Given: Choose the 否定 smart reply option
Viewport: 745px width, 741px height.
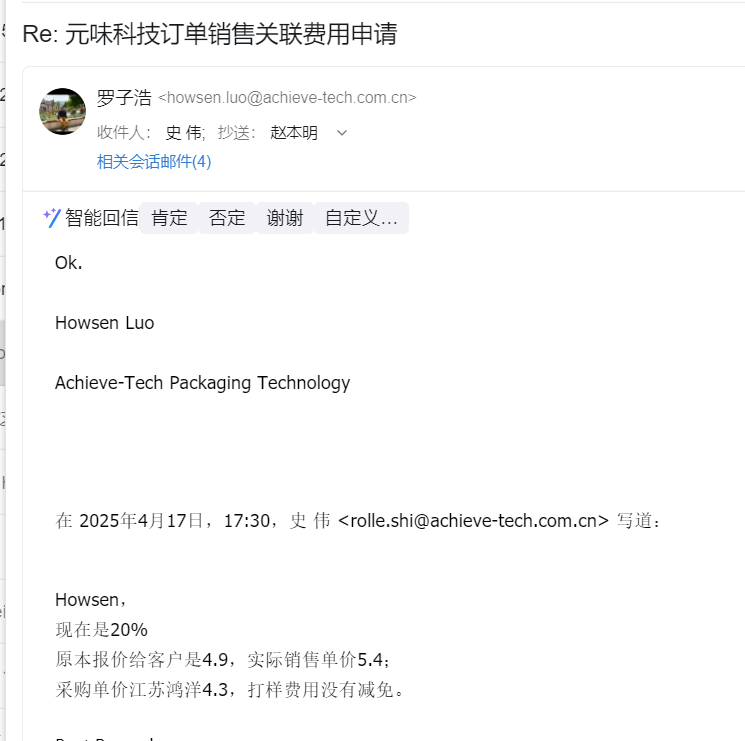Looking at the screenshot, I should 227,218.
